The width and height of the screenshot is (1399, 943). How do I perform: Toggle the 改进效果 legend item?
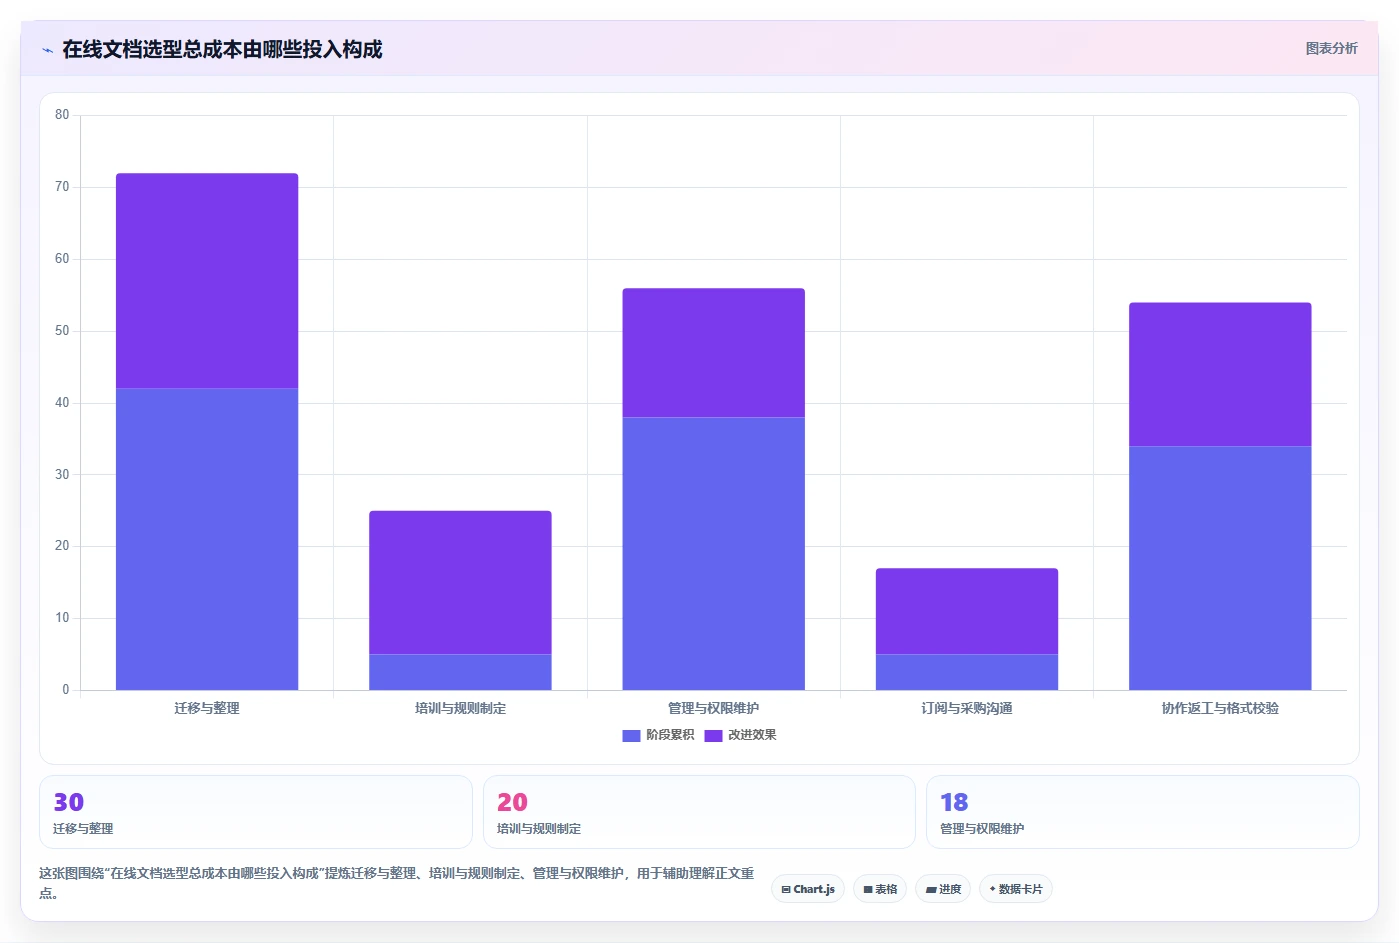click(x=740, y=735)
